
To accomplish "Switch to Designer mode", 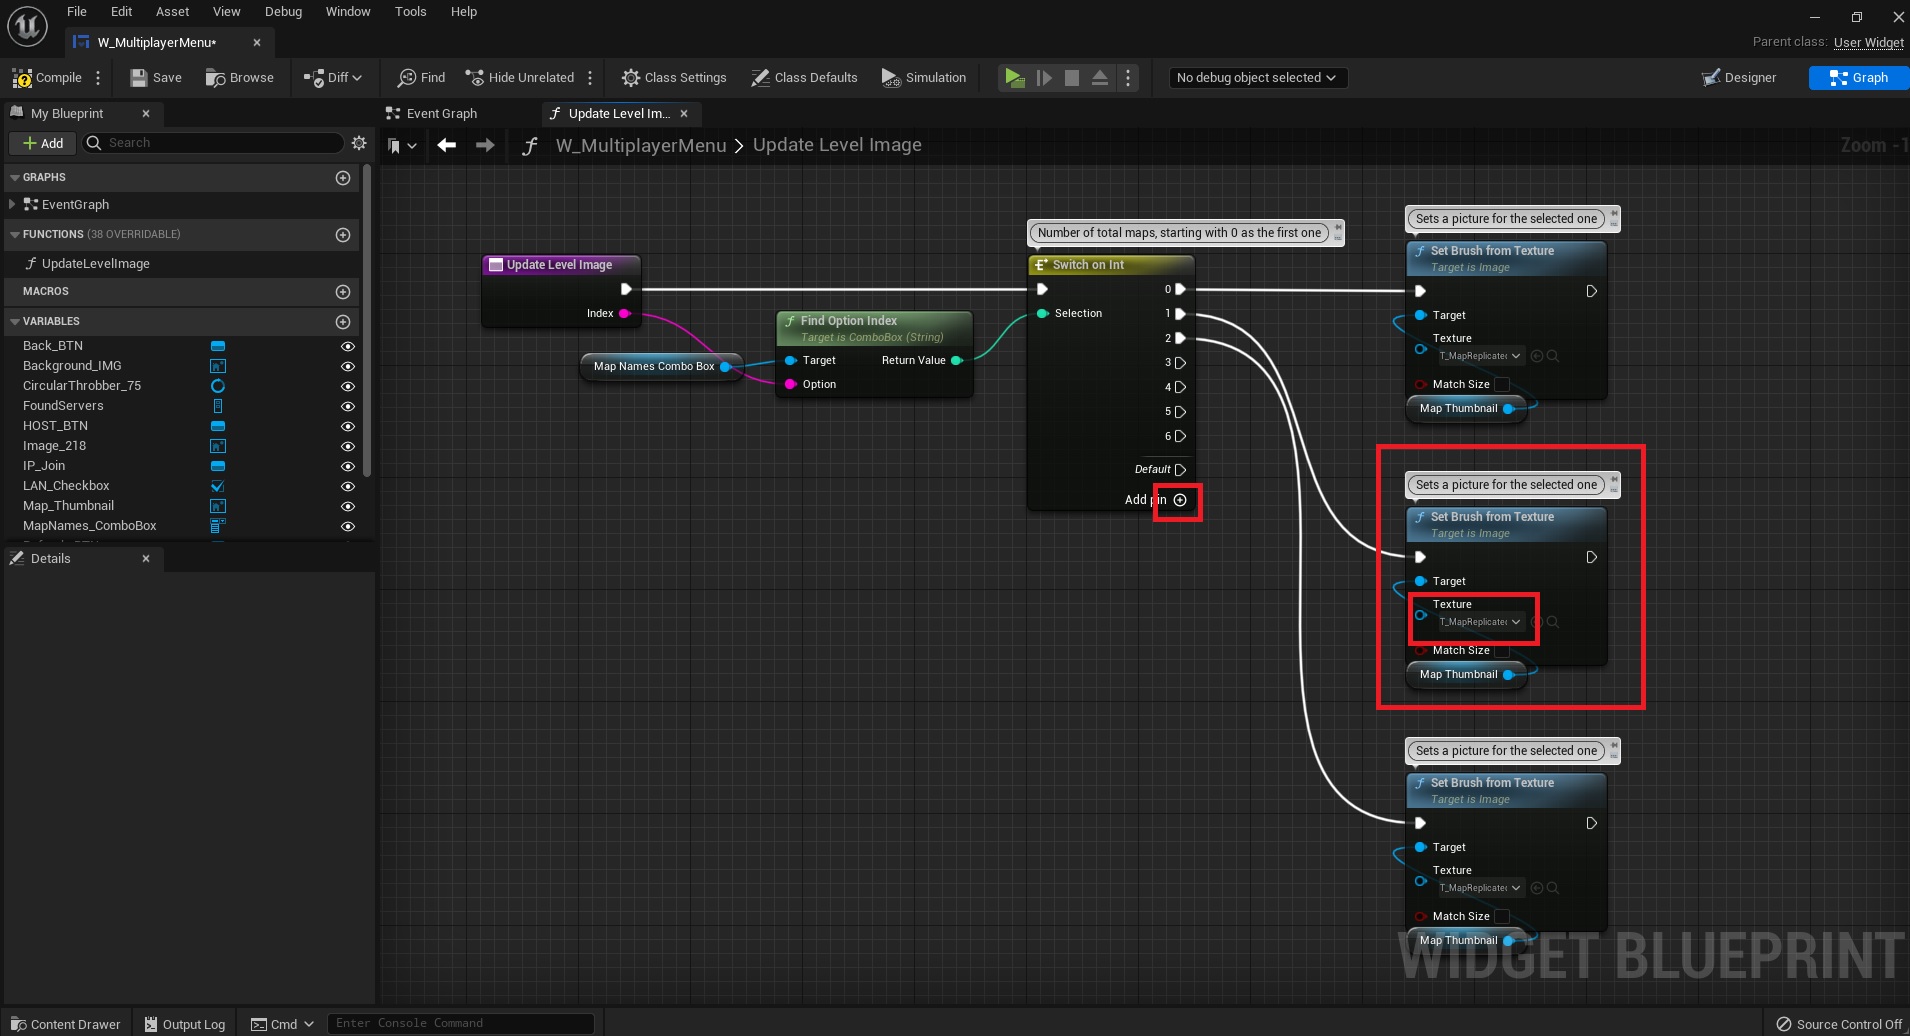I will click(1739, 78).
